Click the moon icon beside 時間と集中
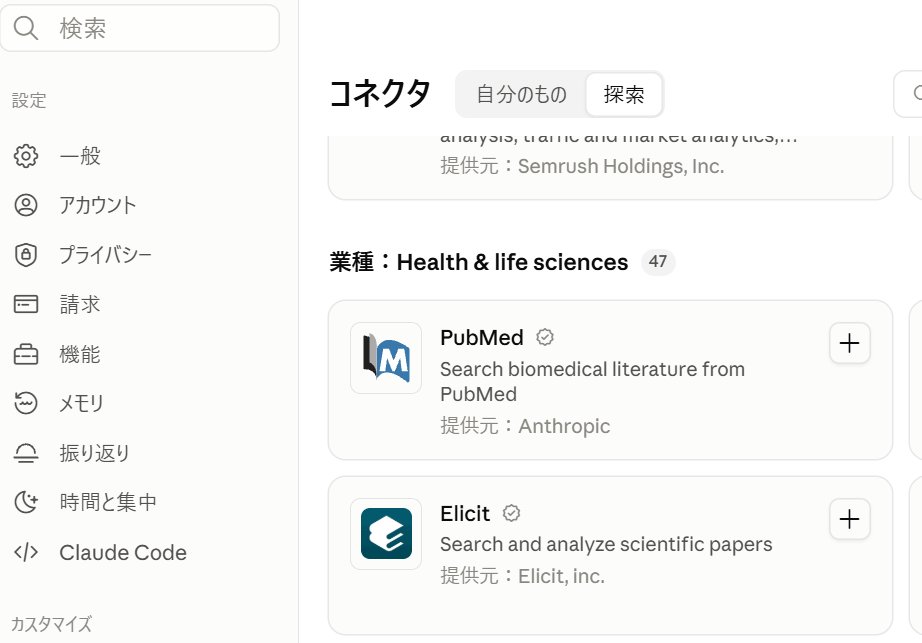 (26, 502)
